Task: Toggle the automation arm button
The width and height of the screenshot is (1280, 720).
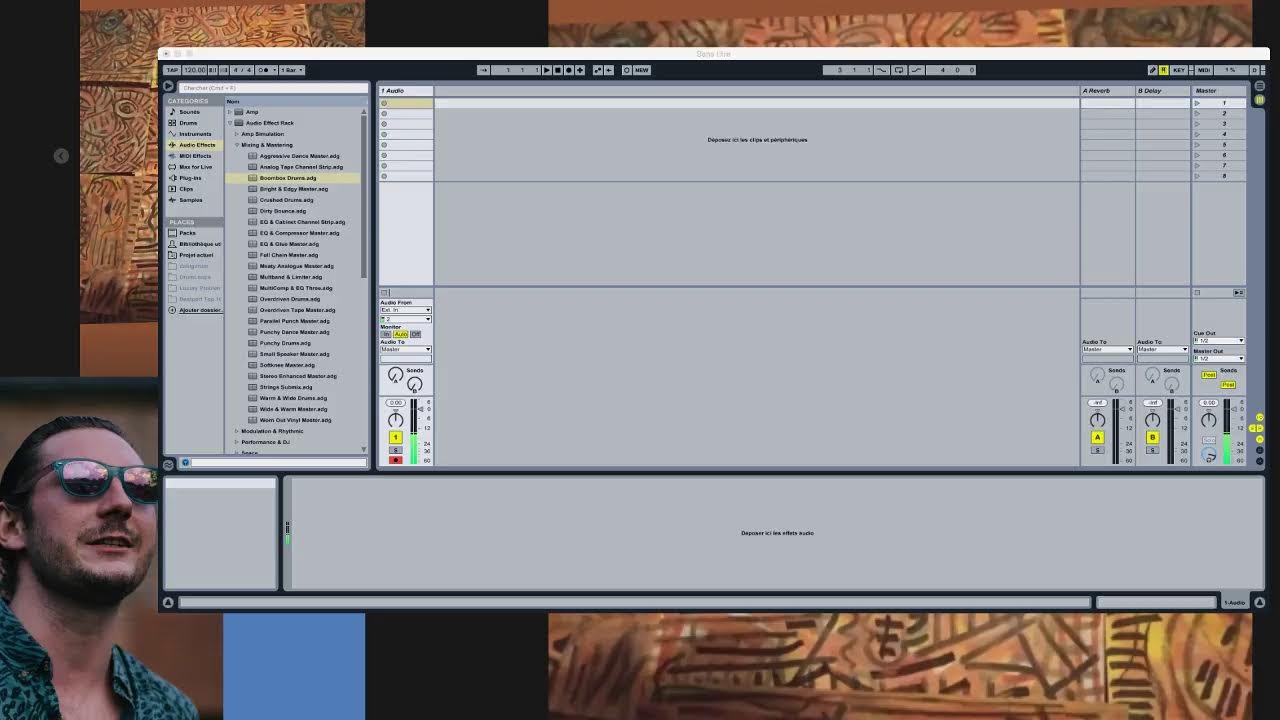Action: click(597, 70)
